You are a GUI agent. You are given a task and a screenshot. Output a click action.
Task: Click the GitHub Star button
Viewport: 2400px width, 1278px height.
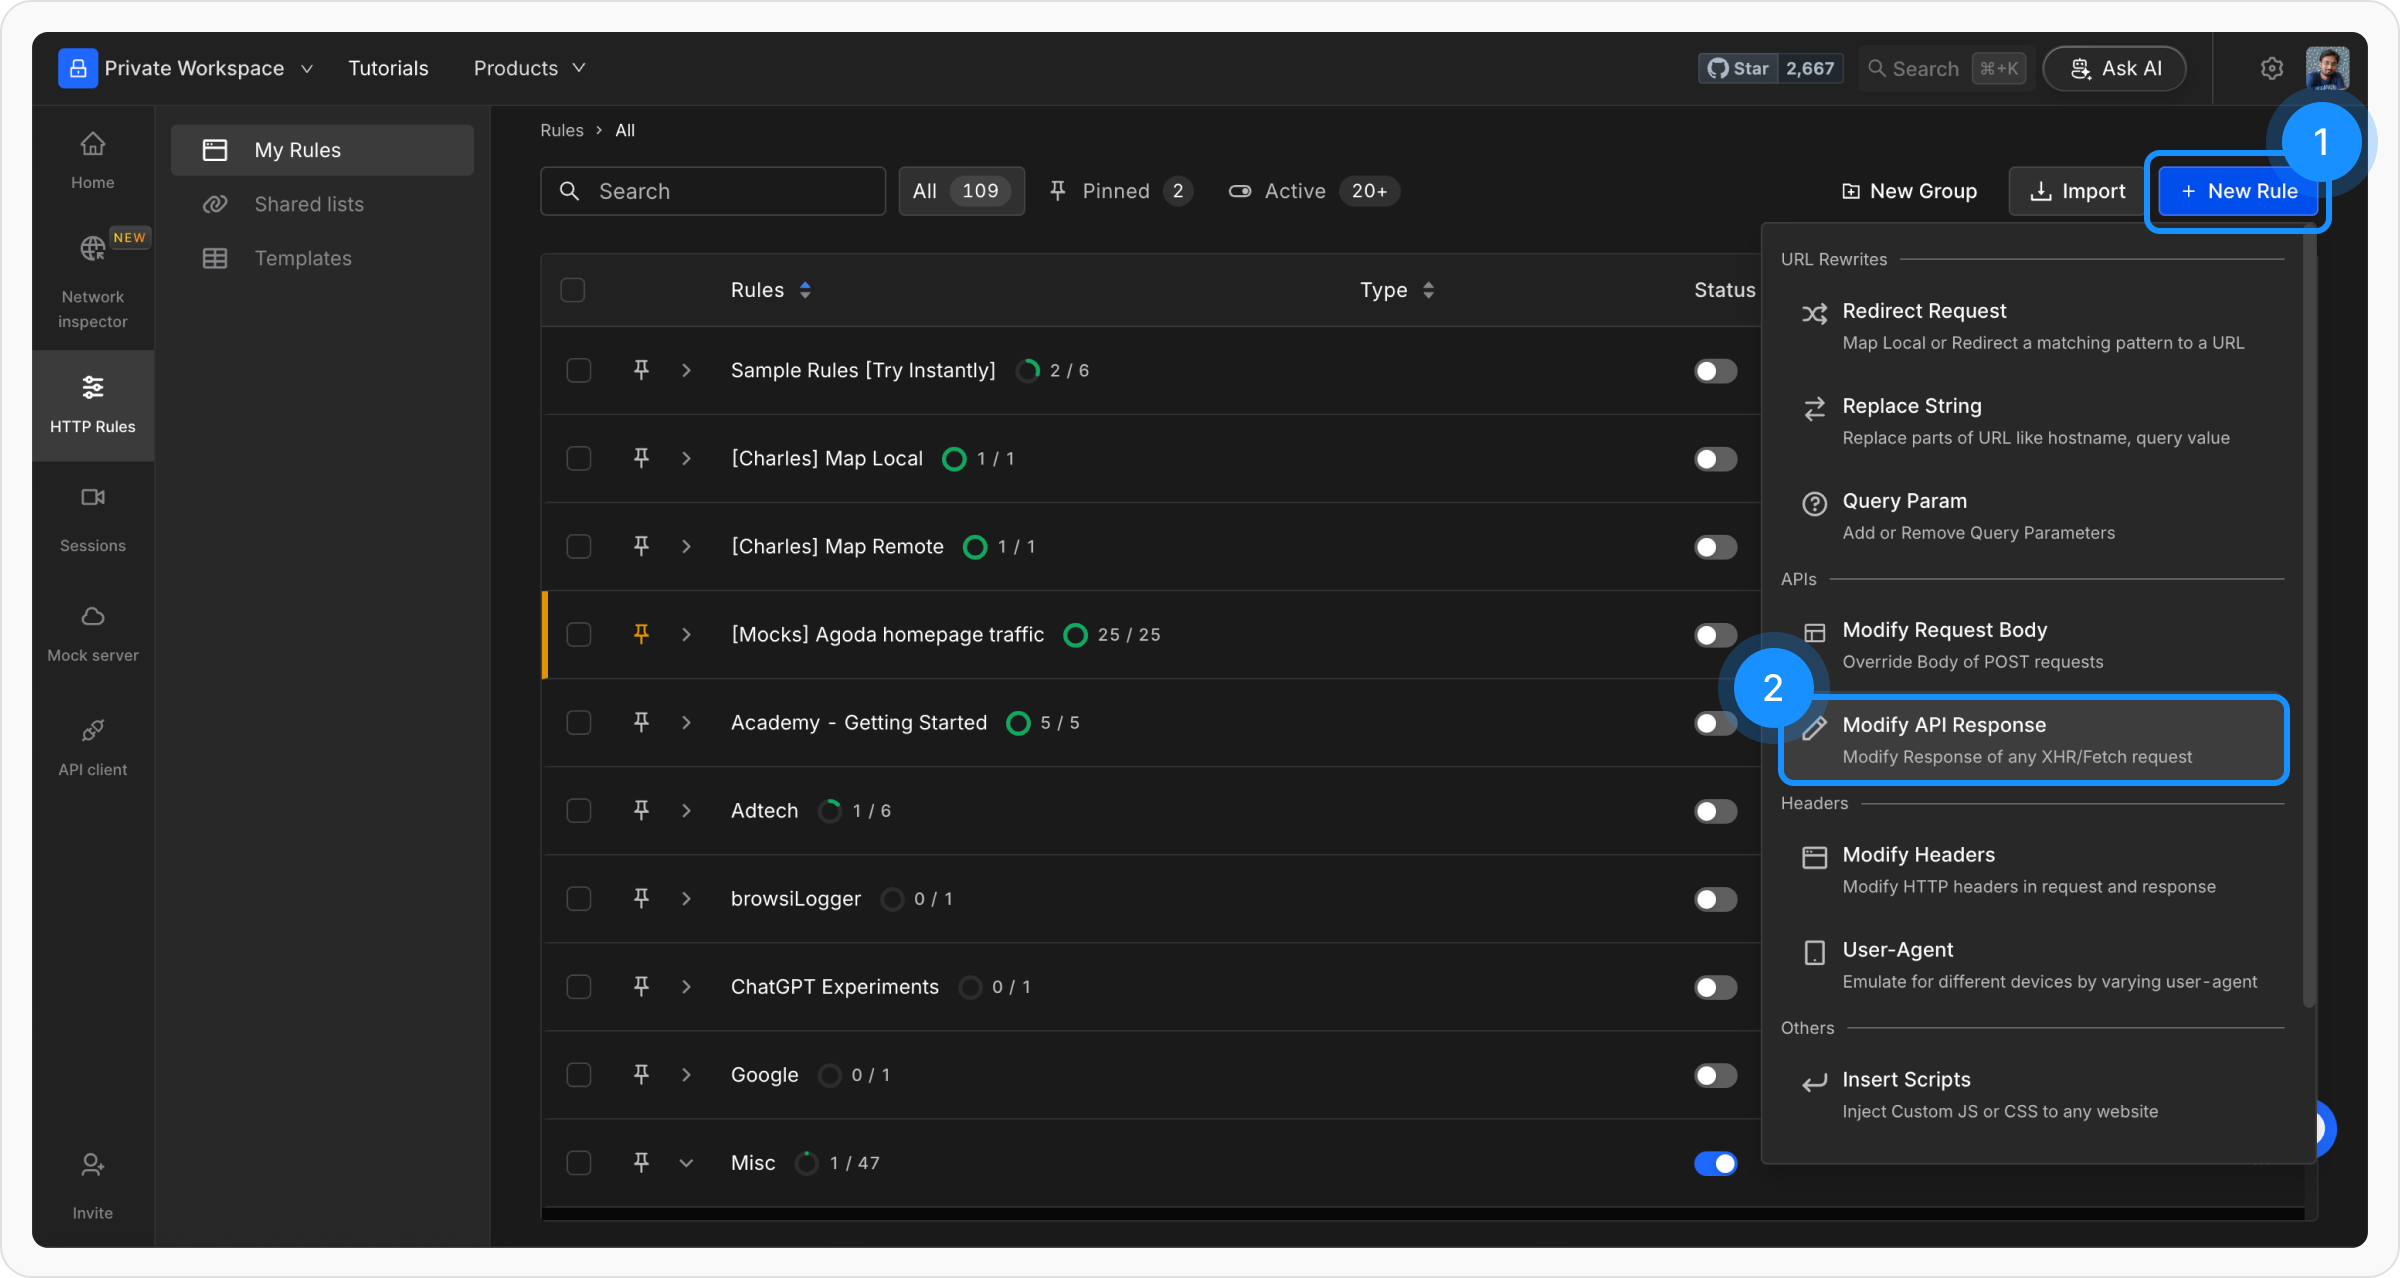[1738, 68]
